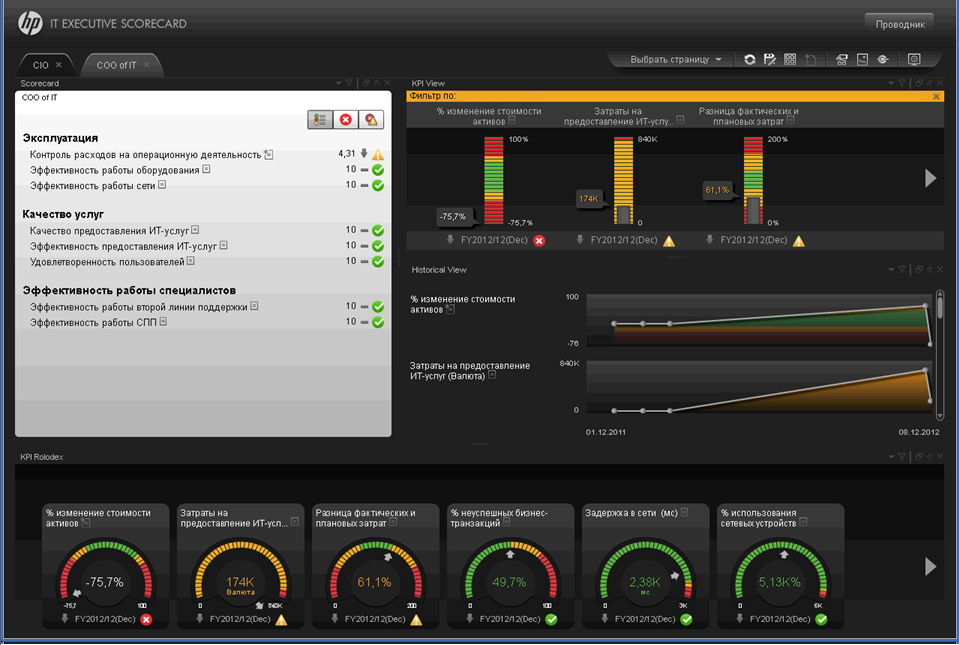Screen dimensions: 959x645
Task: Close the orange 'Фильтр по:' bar
Action: (936, 96)
